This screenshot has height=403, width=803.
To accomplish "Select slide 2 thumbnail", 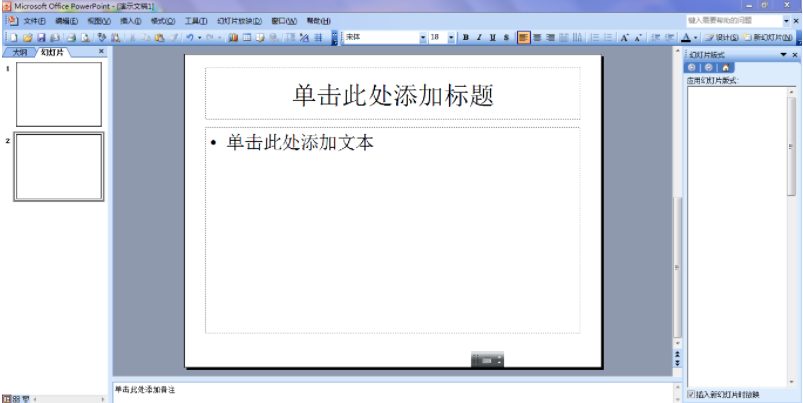I will point(59,166).
